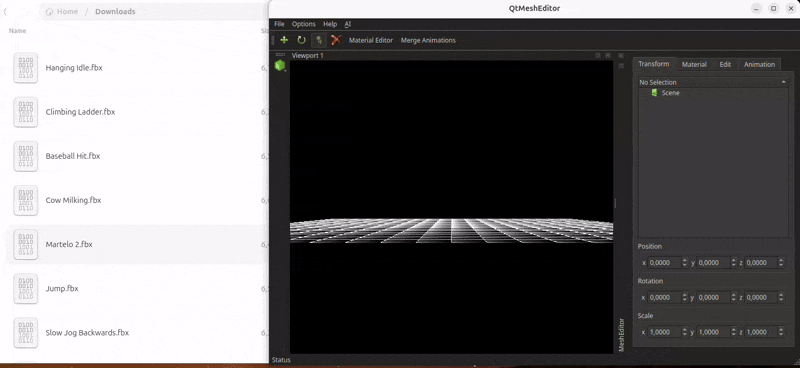800x368 pixels.
Task: Click the Viewport 1 title label
Action: (x=308, y=55)
